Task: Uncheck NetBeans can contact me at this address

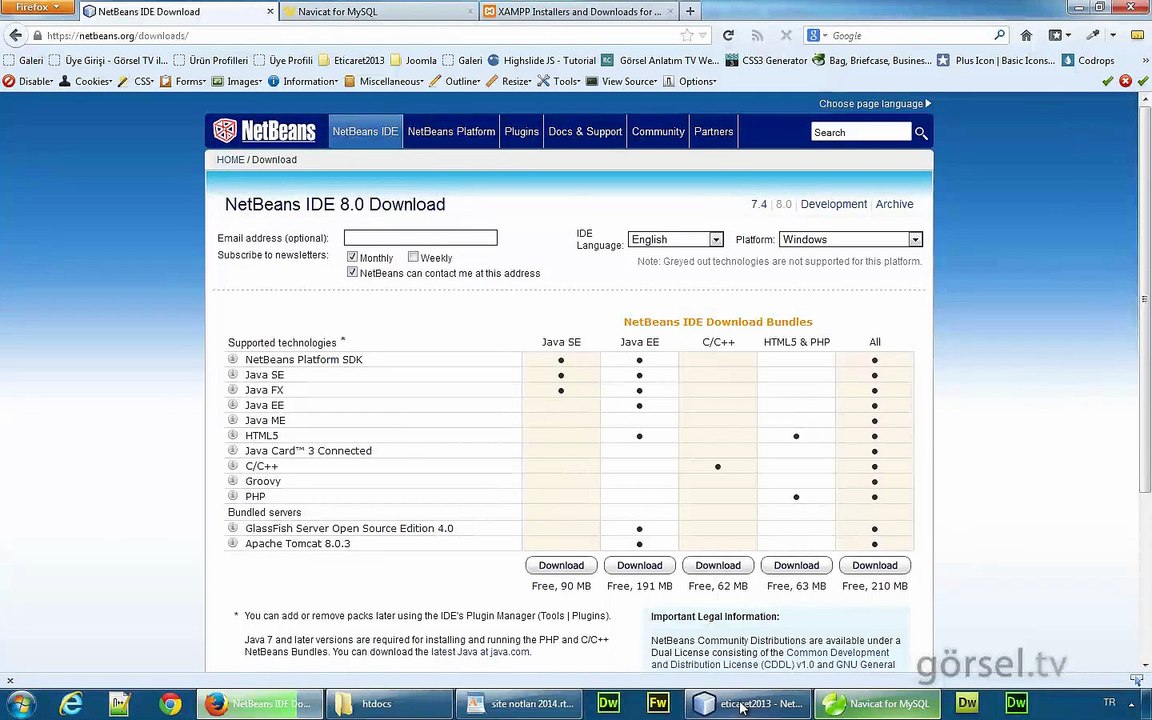Action: click(352, 273)
